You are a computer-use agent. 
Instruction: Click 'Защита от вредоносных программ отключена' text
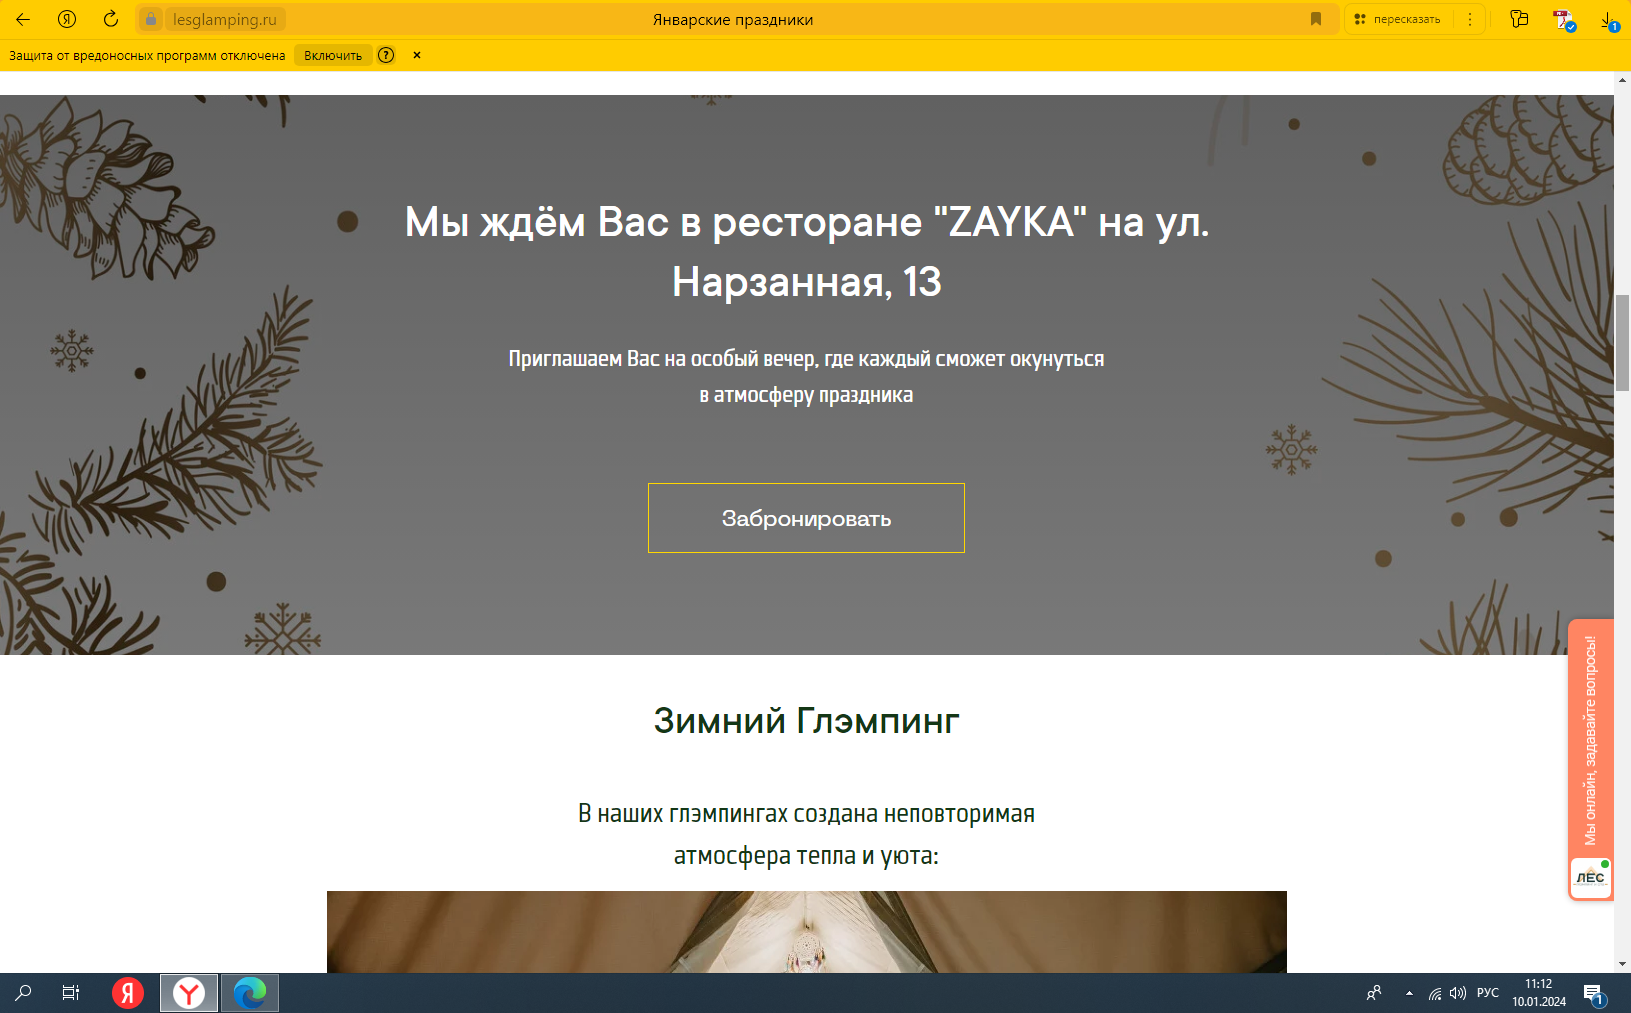[x=147, y=55]
